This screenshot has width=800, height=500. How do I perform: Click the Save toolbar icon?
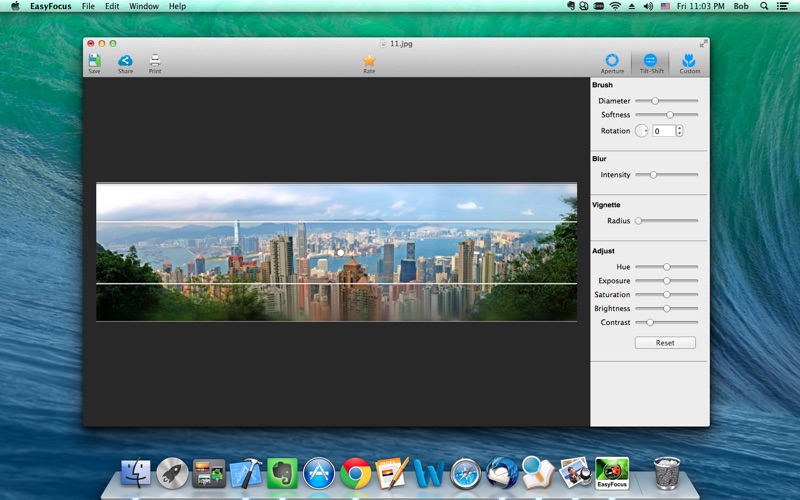click(x=94, y=63)
